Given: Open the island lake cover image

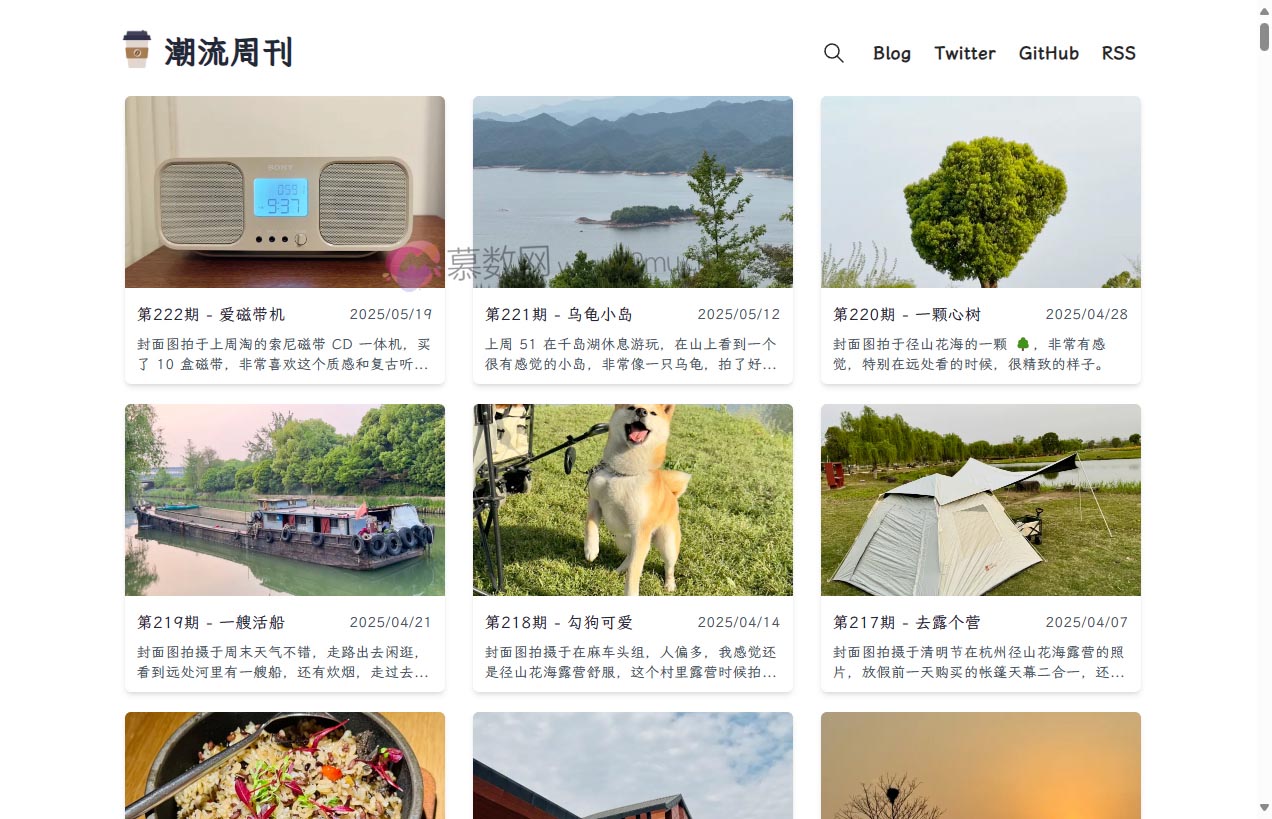Looking at the screenshot, I should point(633,192).
